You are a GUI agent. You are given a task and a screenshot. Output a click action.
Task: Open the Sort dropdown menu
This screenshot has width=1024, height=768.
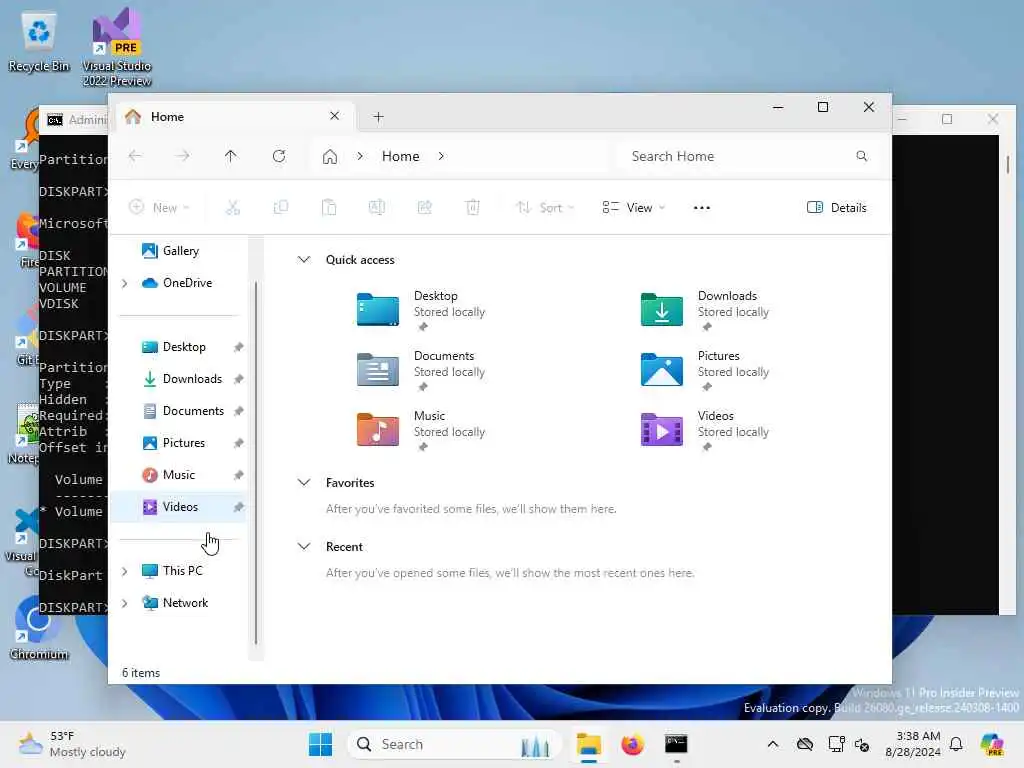point(545,208)
